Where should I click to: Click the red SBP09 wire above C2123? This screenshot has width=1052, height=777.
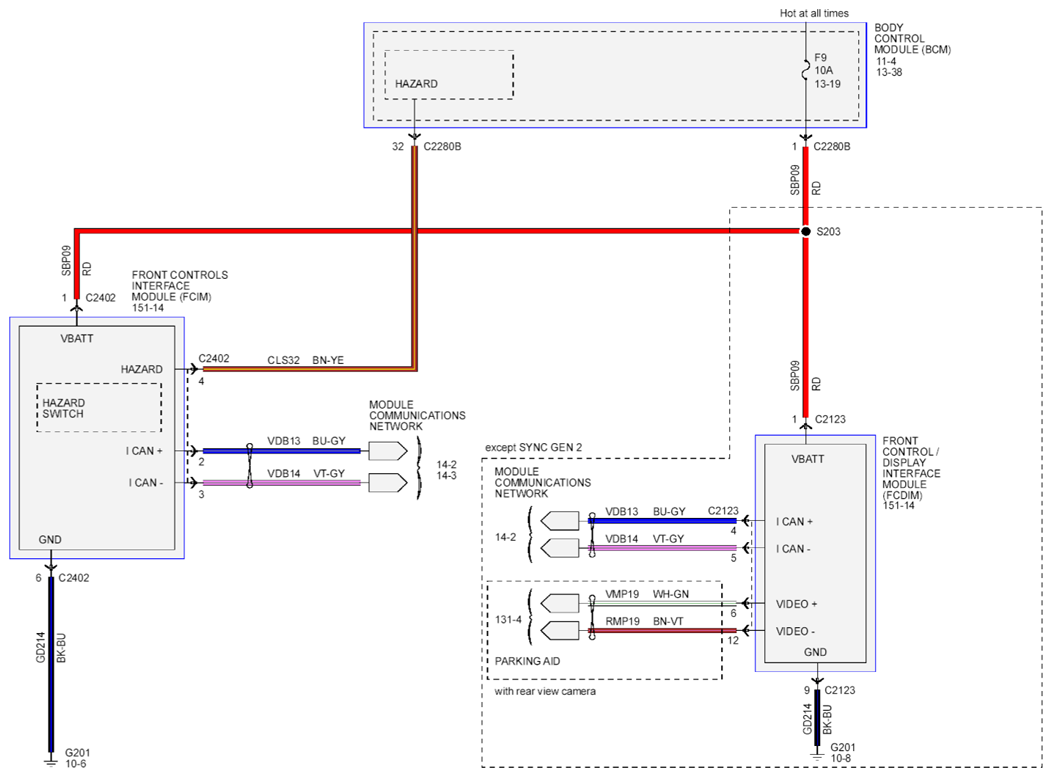805,330
